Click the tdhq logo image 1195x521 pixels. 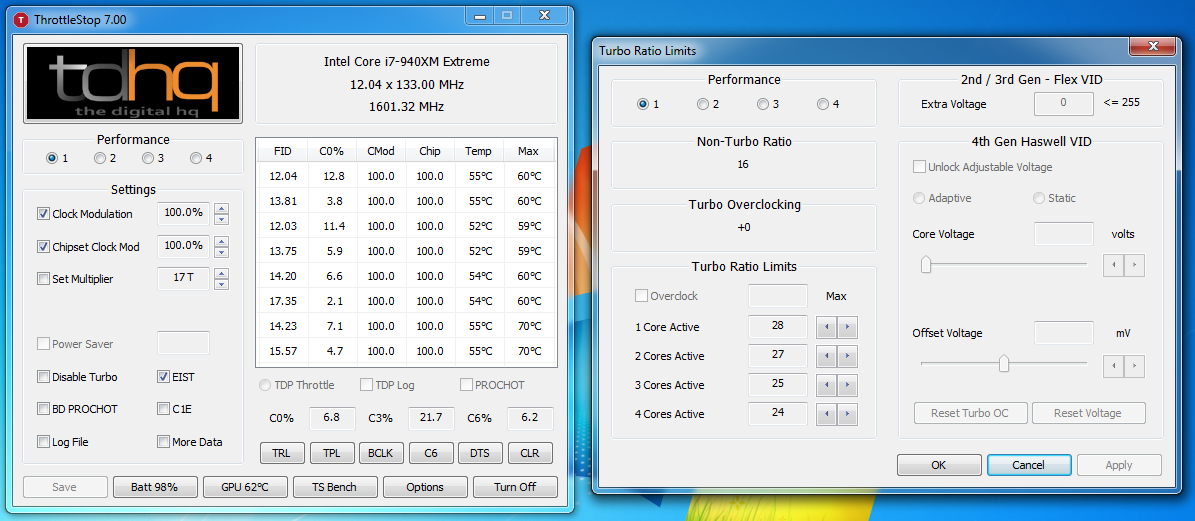pyautogui.click(x=133, y=83)
